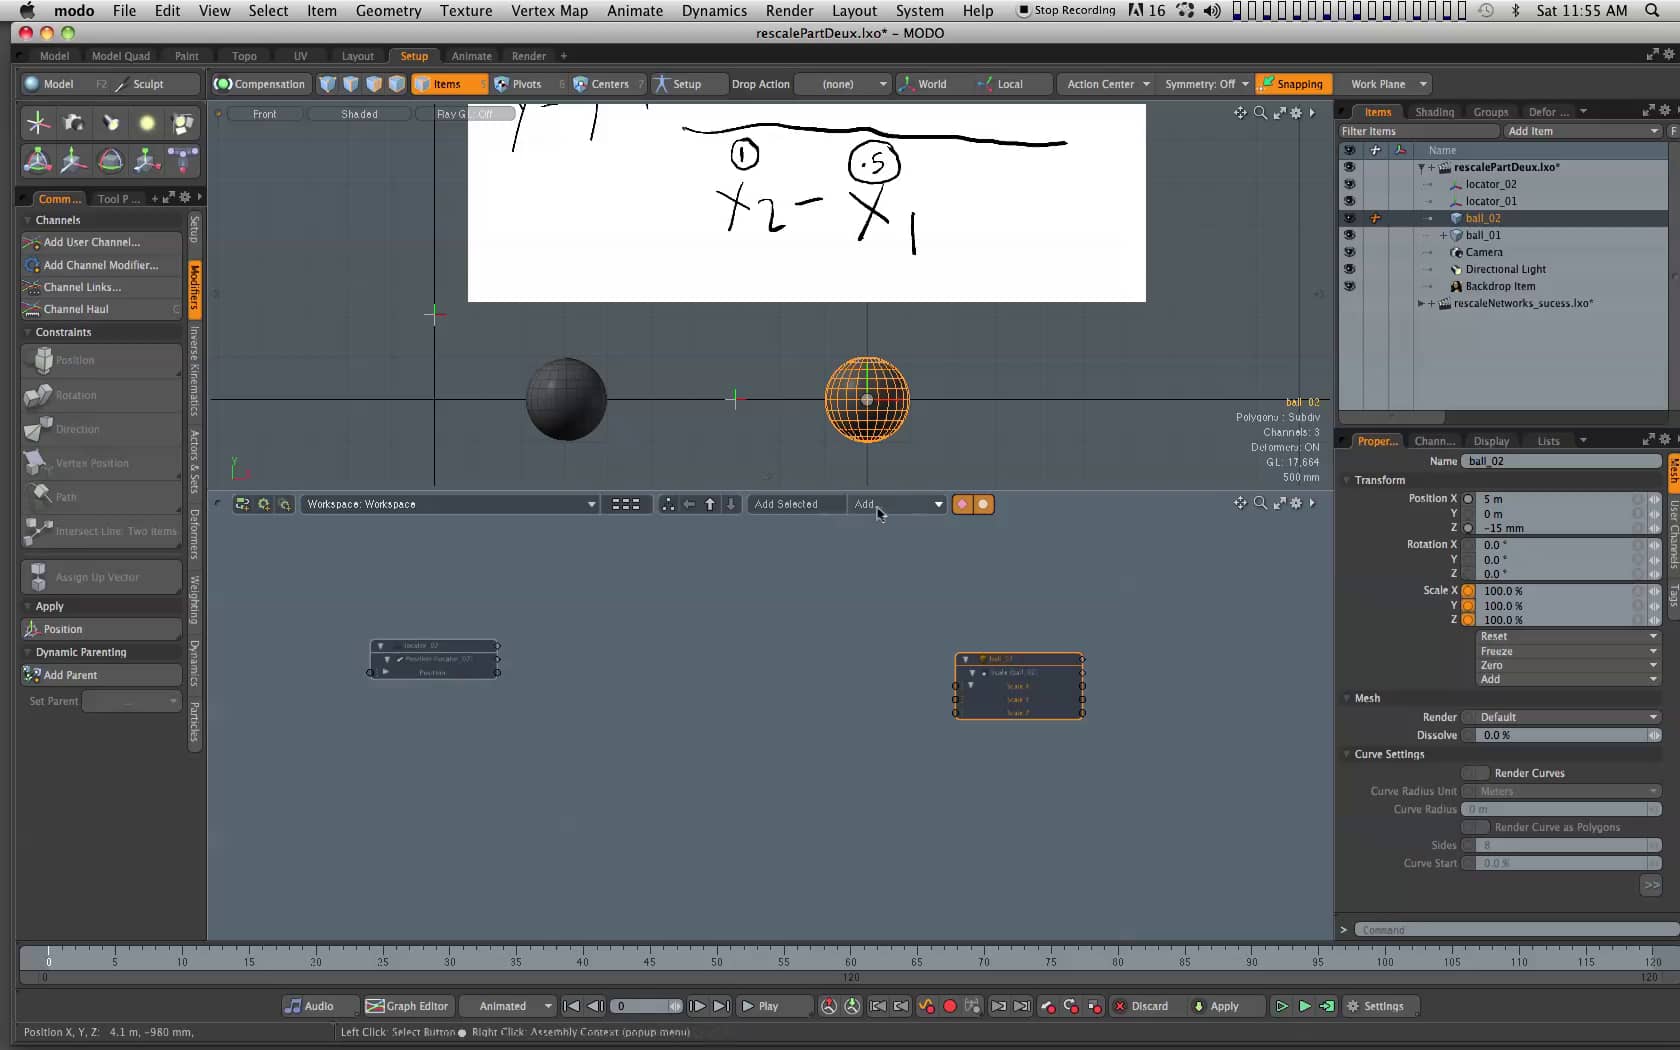Screen dimensions: 1680x1050
Task: Click the Add Parent button
Action: pos(101,675)
